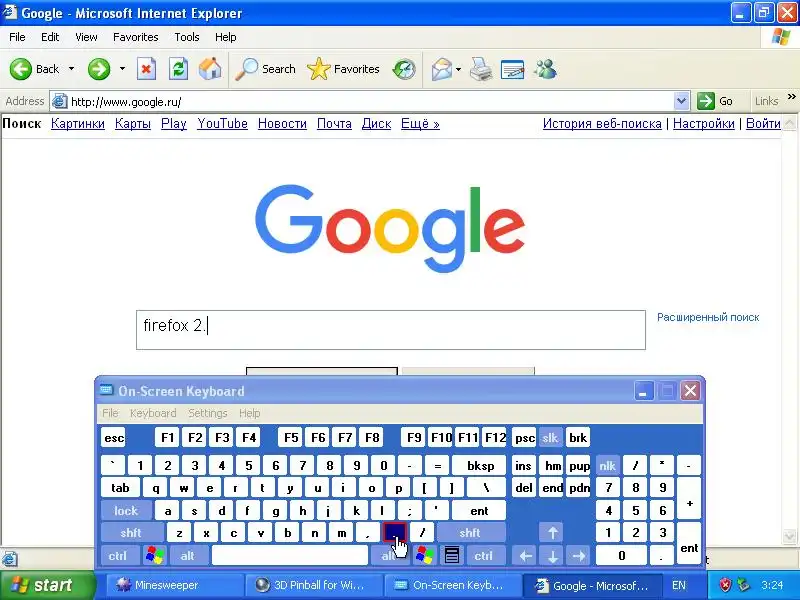
Task: Toggle the left shft key
Action: [x=131, y=533]
